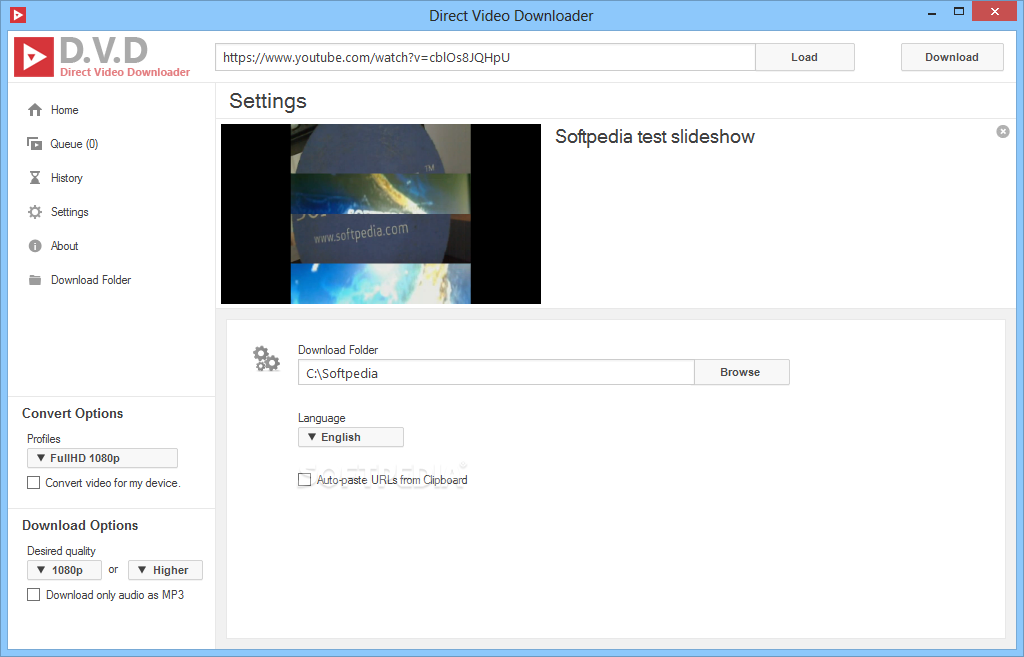
Task: Open Queue (0) in the sidebar
Action: [74, 144]
